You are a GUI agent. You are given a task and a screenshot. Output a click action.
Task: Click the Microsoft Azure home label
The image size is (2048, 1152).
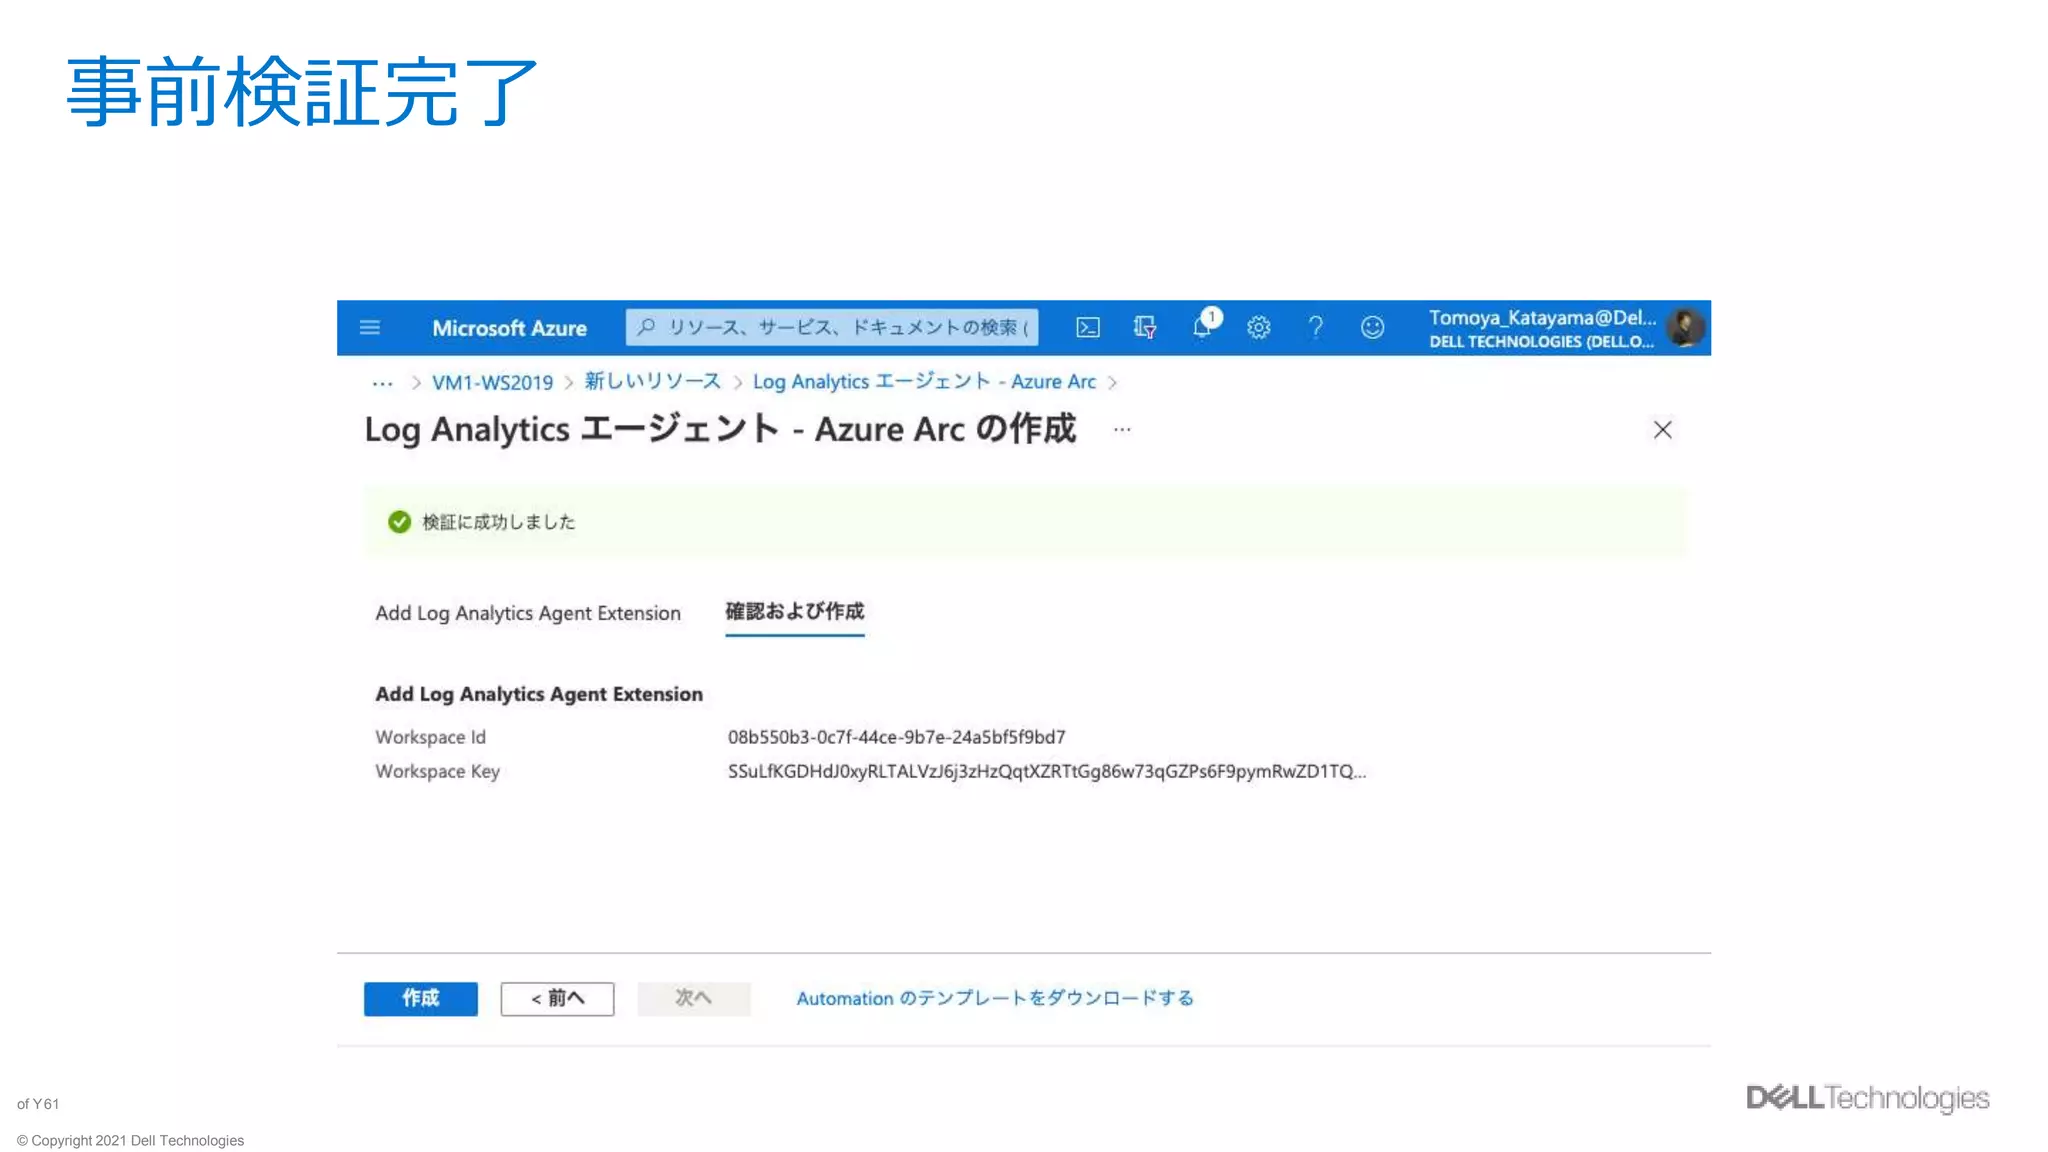pyautogui.click(x=509, y=328)
